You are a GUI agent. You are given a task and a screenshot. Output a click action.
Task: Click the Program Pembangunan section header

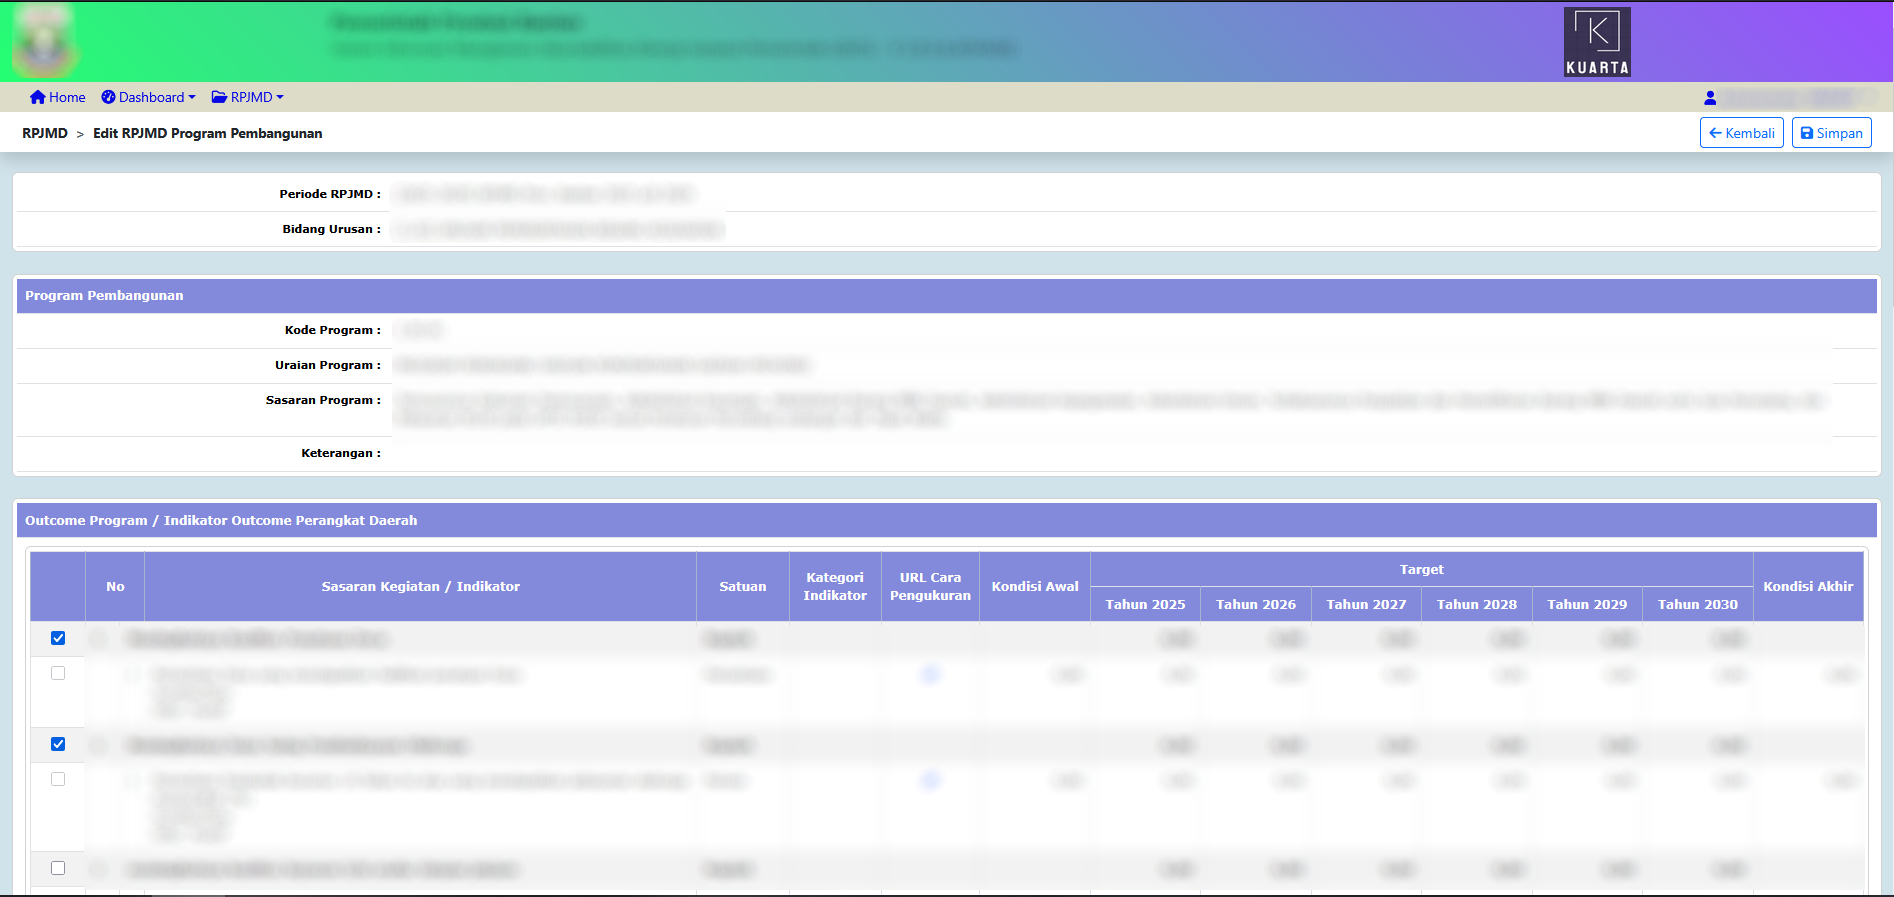(x=947, y=296)
